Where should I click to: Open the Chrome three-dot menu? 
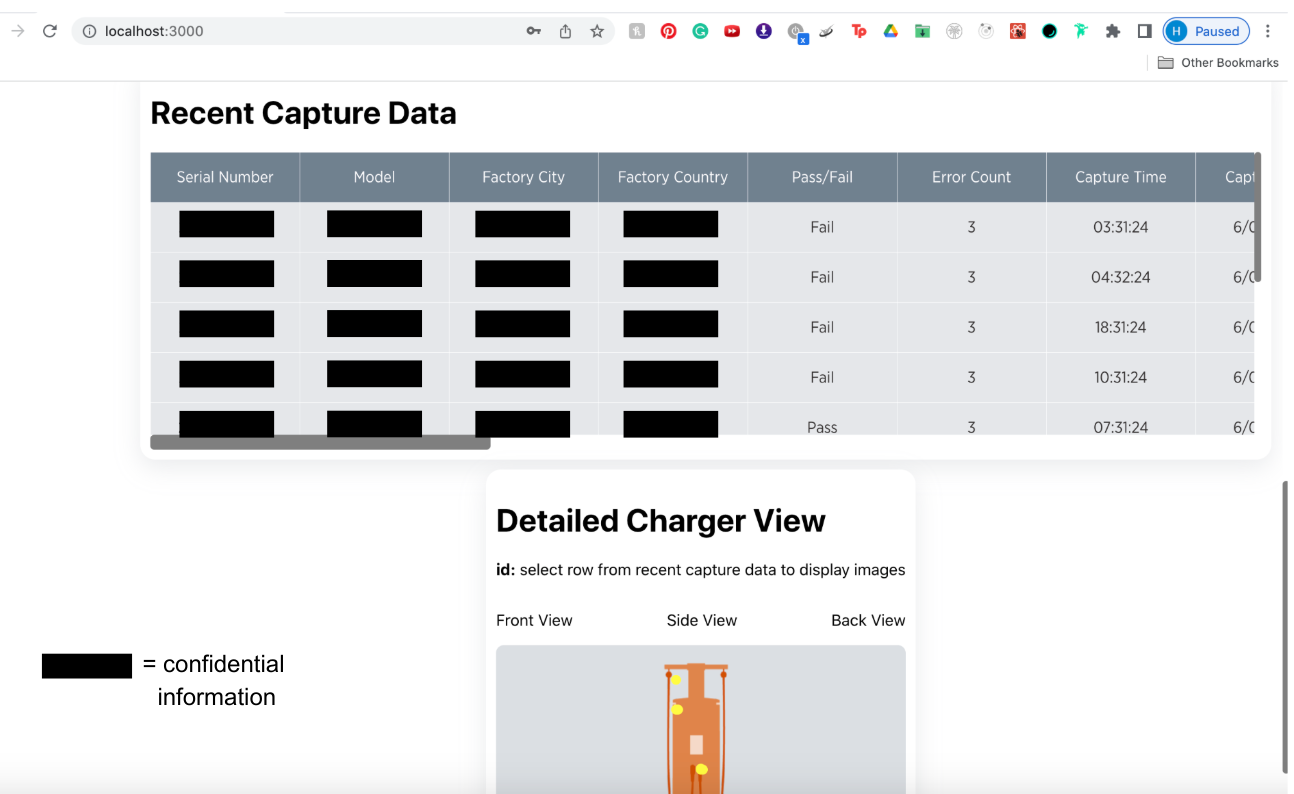point(1267,31)
